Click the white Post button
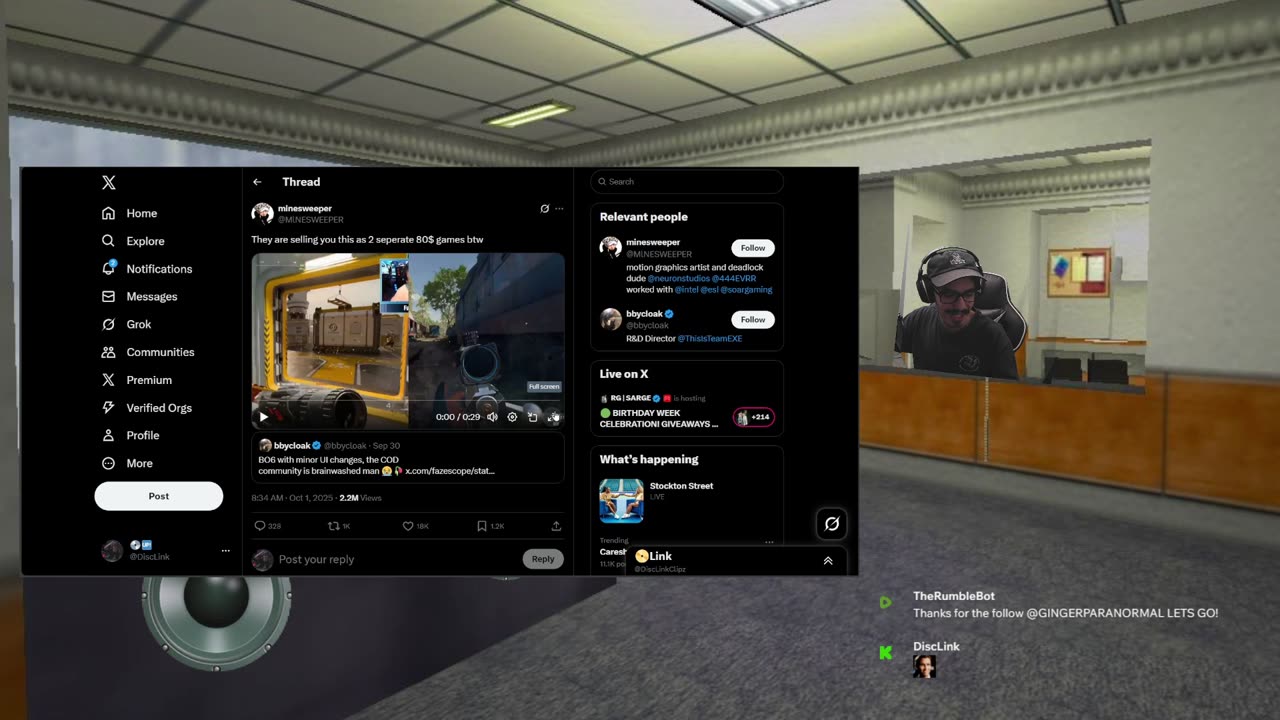 [159, 496]
